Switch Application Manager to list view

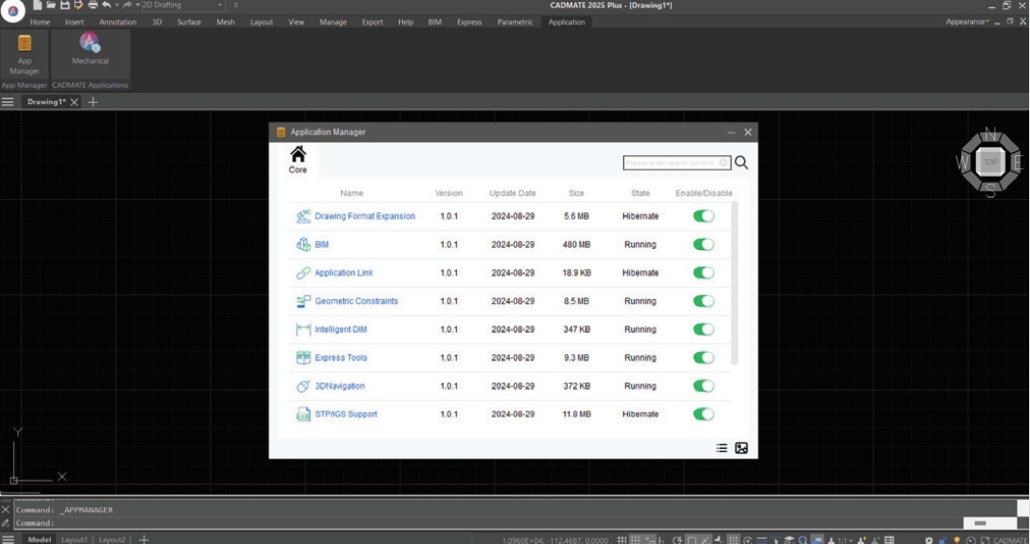[721, 448]
